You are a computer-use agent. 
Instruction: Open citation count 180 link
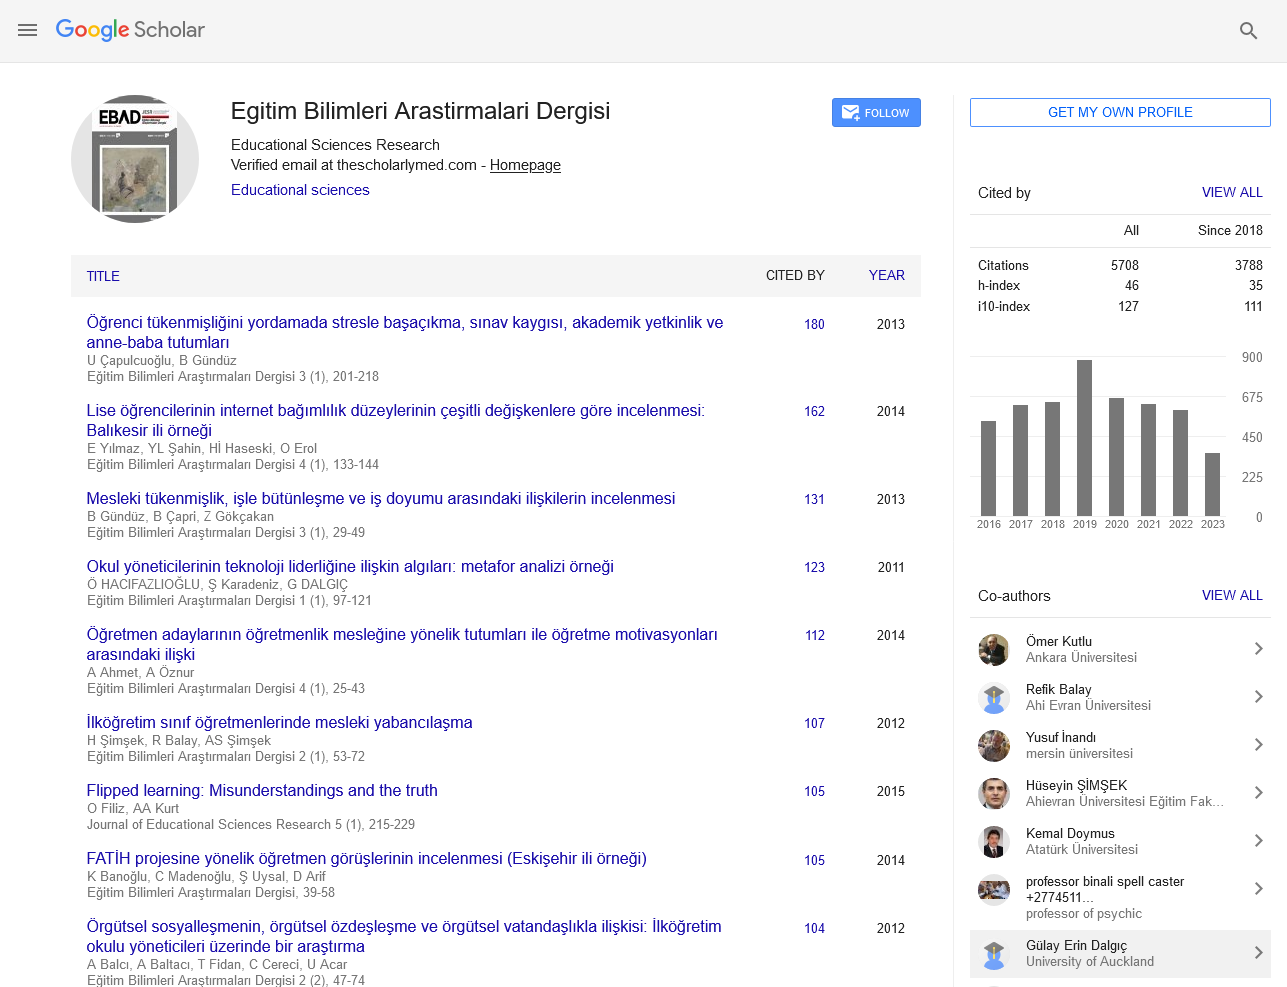814,324
